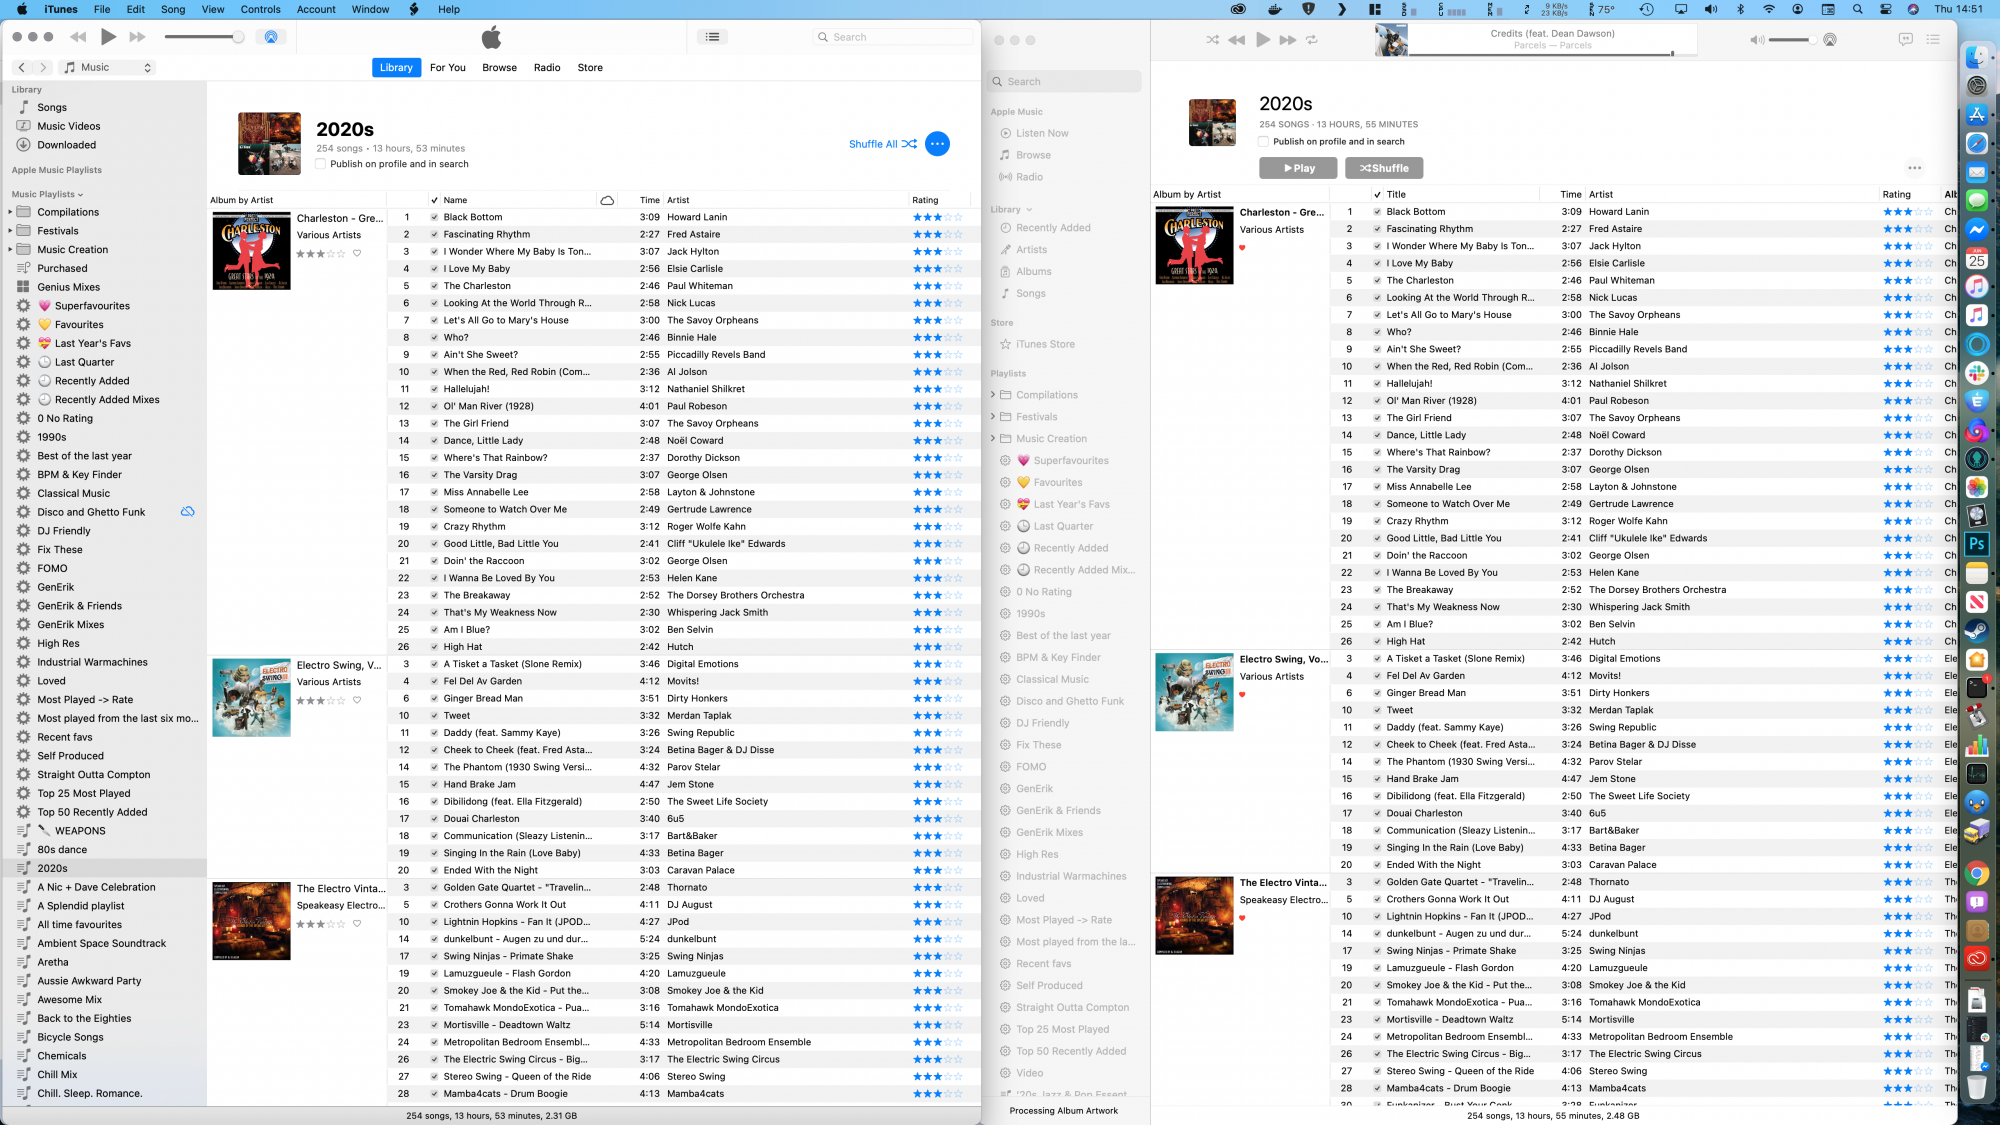Expand Festivals folder in Music app sidebar
The height and width of the screenshot is (1125, 2000).
(993, 417)
